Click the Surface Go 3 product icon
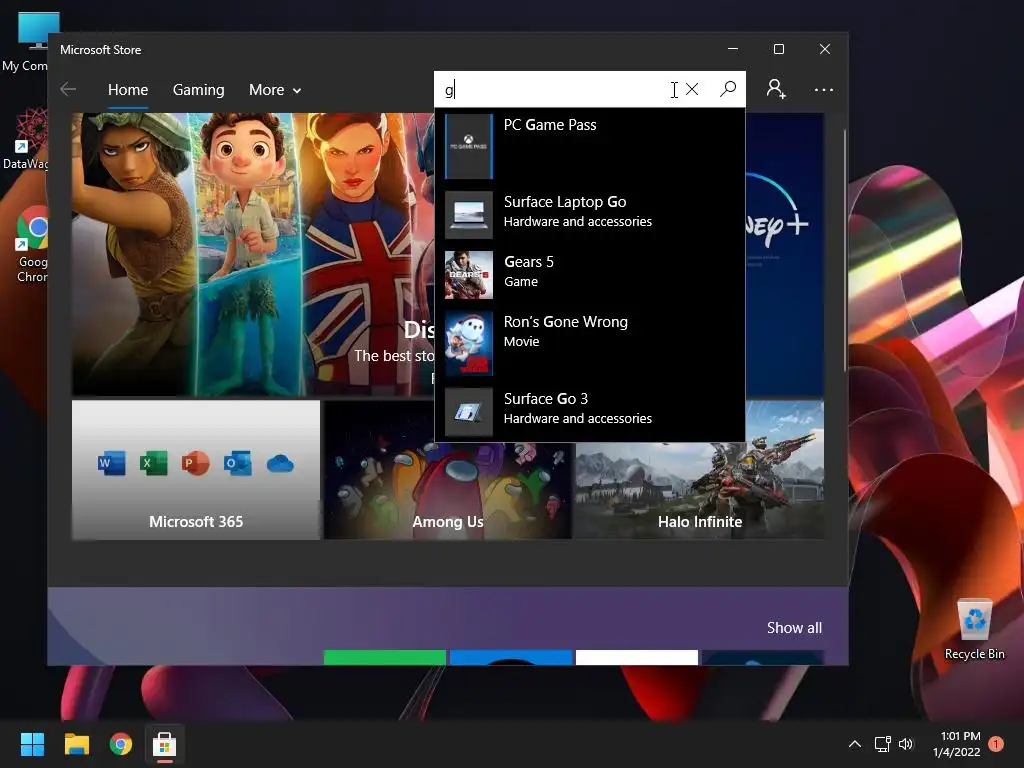The height and width of the screenshot is (768, 1024). click(469, 412)
